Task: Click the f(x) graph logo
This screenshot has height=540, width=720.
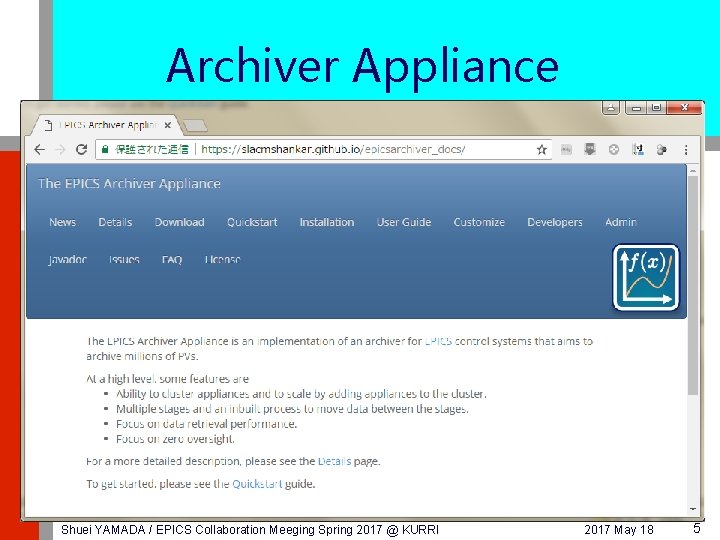Action: tap(646, 278)
